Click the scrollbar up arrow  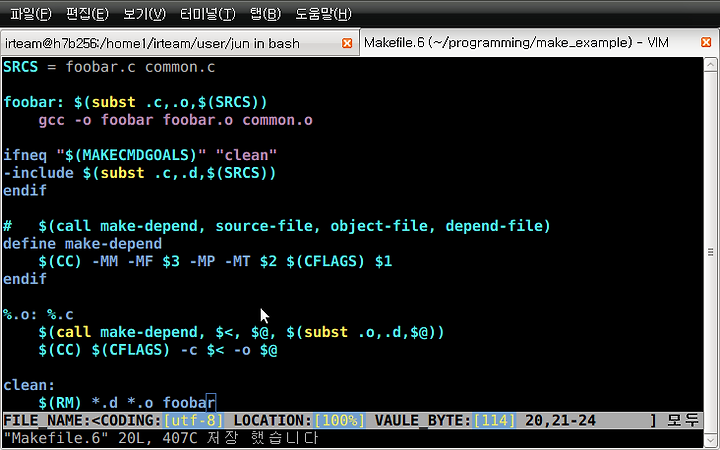(710, 65)
